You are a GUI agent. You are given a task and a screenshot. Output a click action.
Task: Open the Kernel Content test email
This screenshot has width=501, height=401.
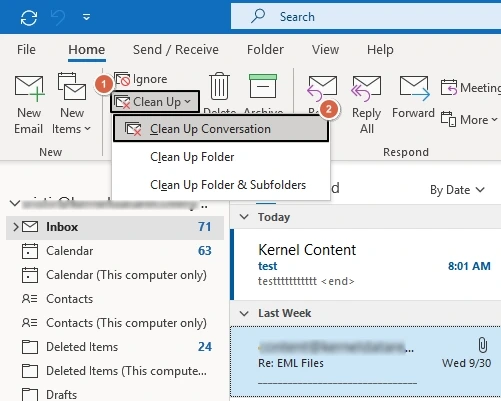[x=367, y=264]
